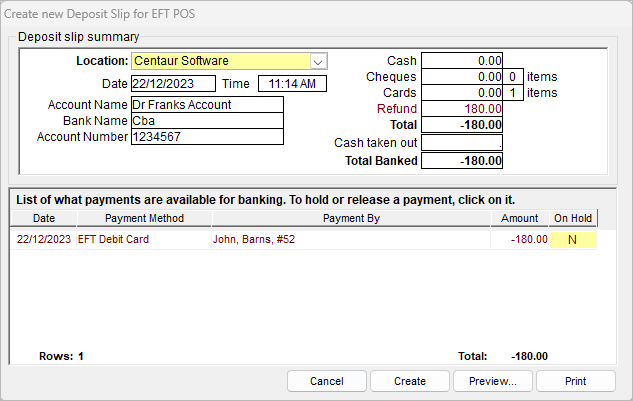
Task: Select the 22/12/2023 payment row date
Action: coord(44,239)
